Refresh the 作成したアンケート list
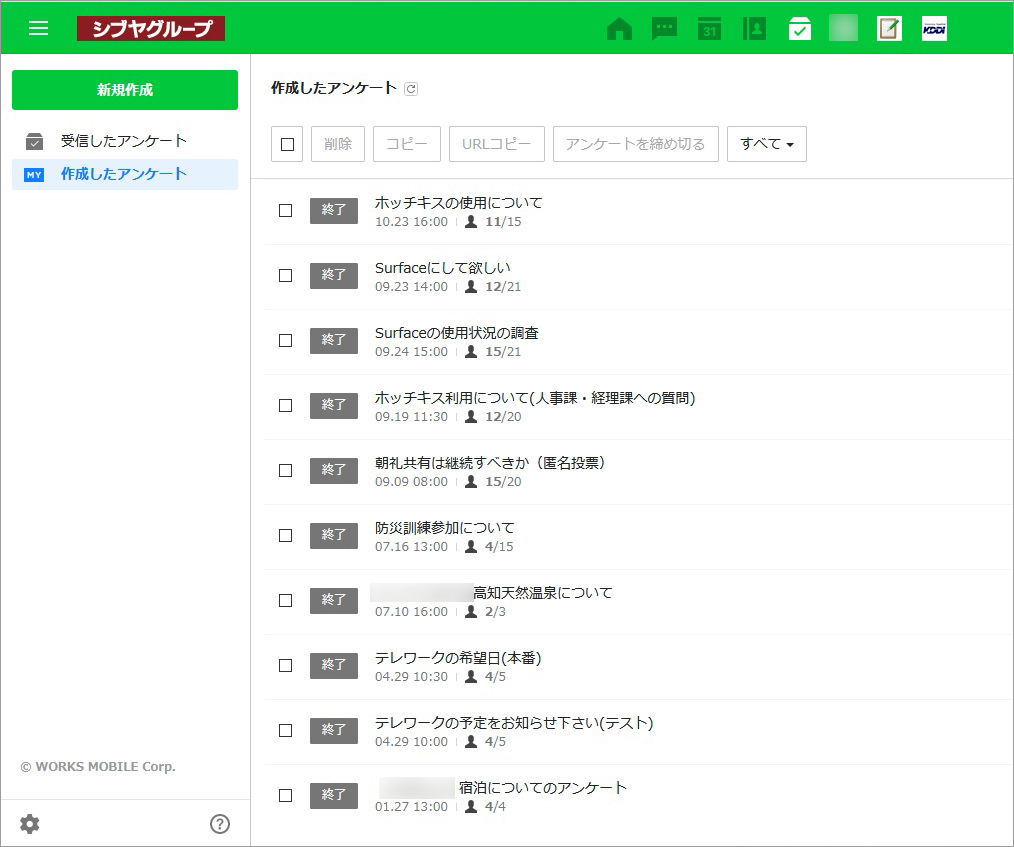Image resolution: width=1014 pixels, height=847 pixels. (x=411, y=89)
